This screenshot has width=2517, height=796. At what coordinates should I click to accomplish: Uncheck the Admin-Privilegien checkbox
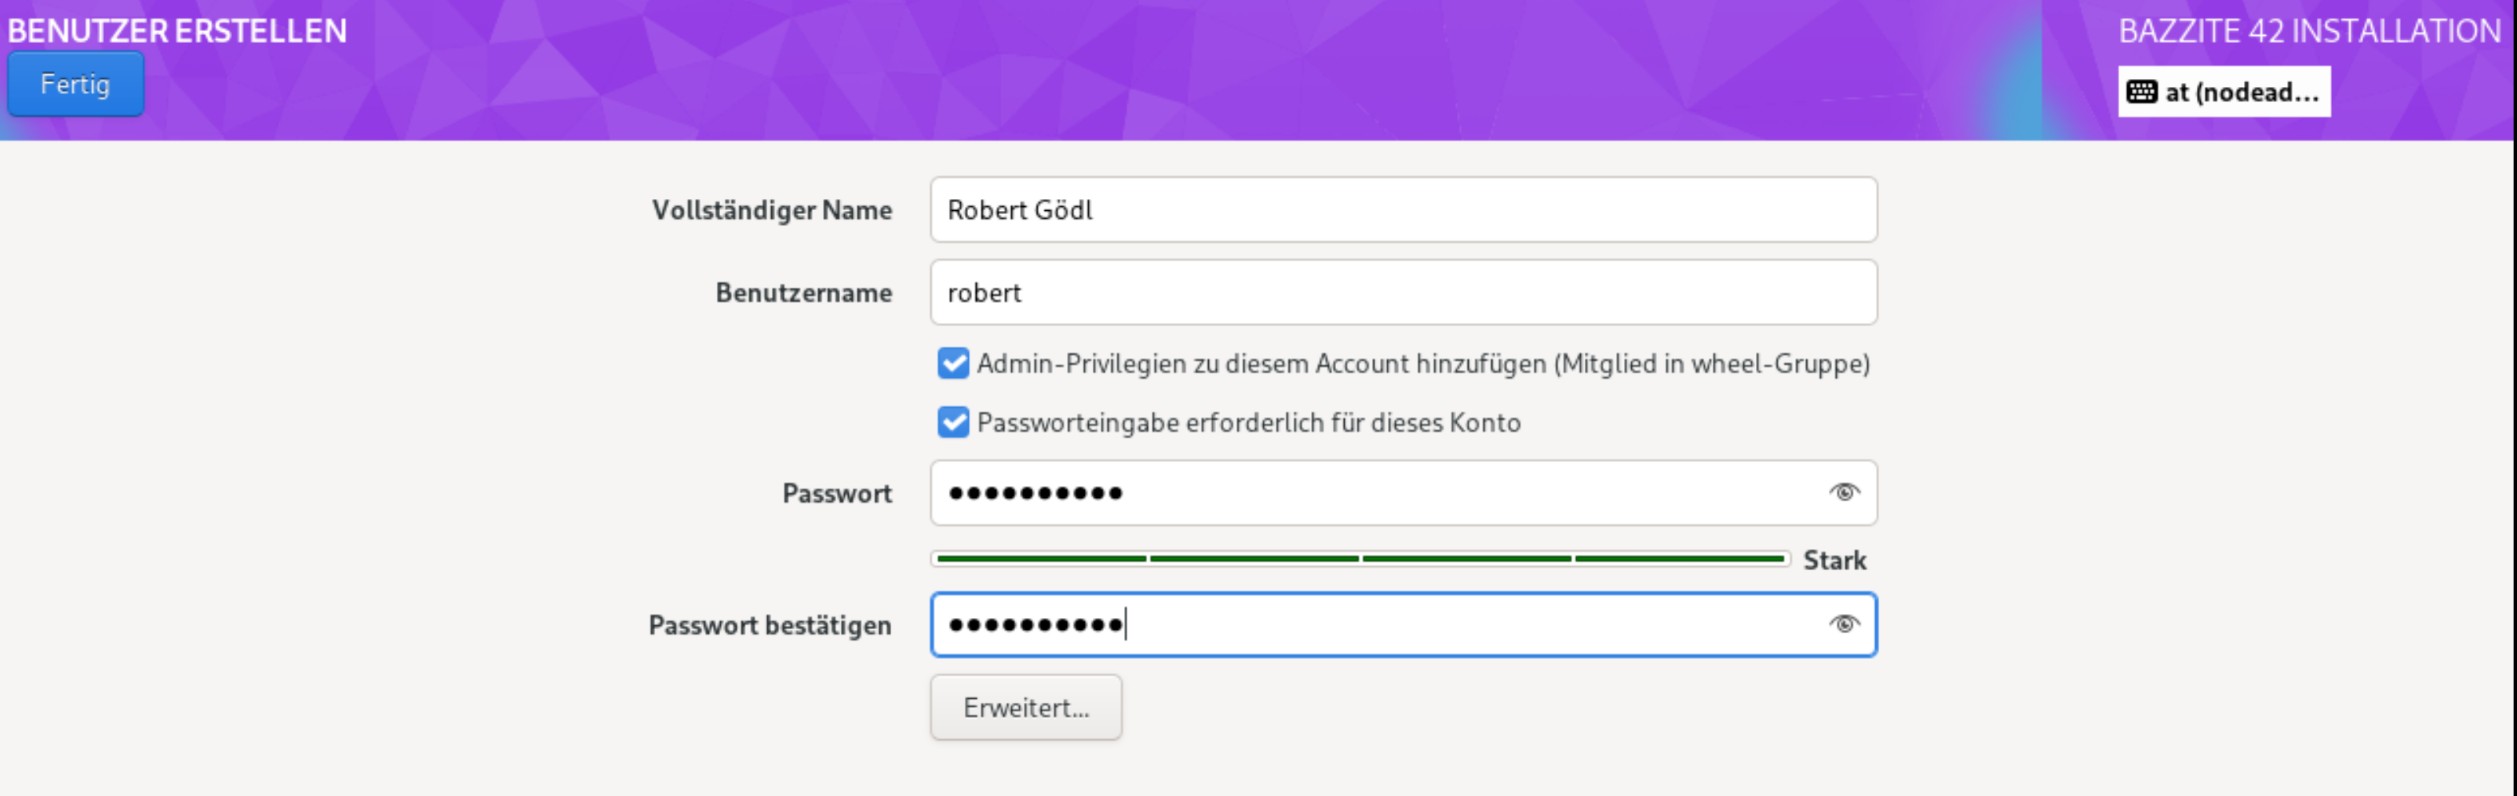point(953,364)
